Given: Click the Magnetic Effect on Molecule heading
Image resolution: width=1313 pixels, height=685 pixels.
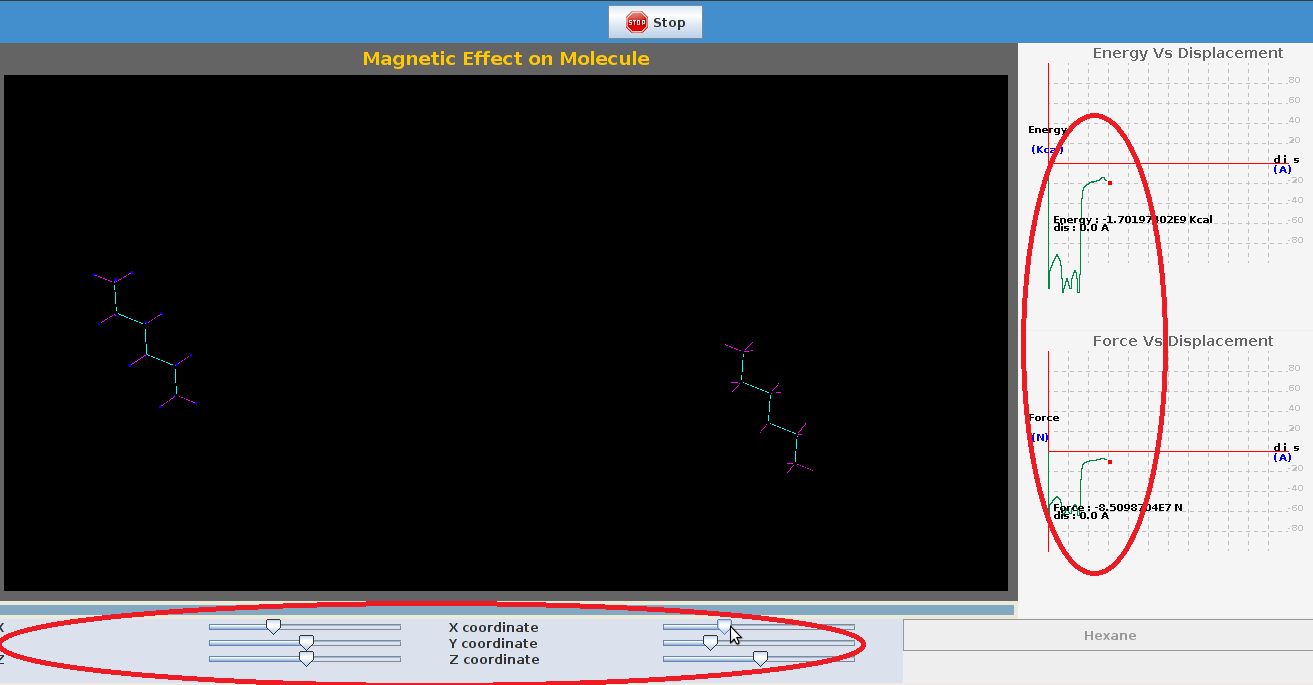Looking at the screenshot, I should (506, 59).
